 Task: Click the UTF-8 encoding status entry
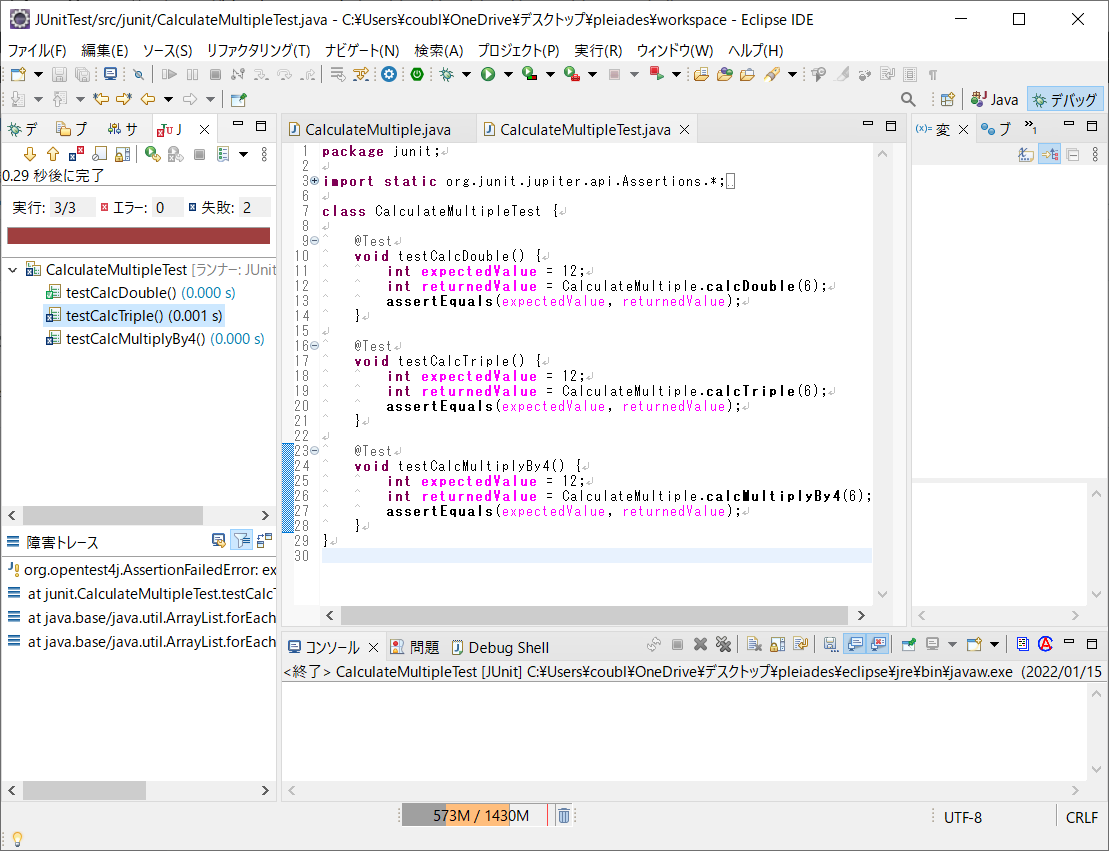point(963,817)
